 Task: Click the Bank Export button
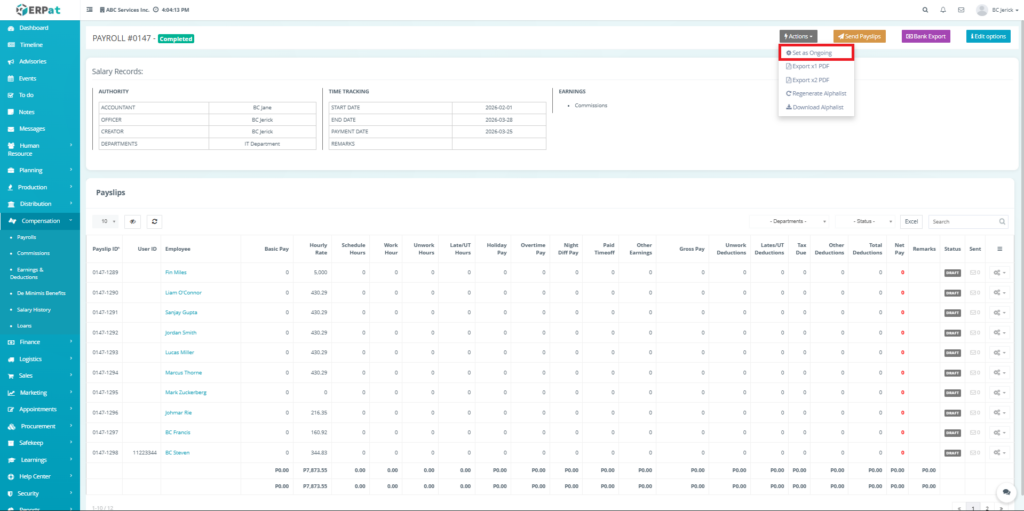coord(925,36)
